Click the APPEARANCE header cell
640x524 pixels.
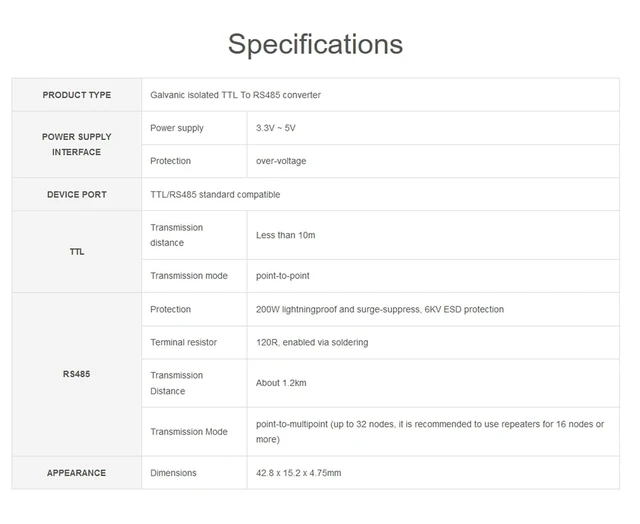(77, 473)
